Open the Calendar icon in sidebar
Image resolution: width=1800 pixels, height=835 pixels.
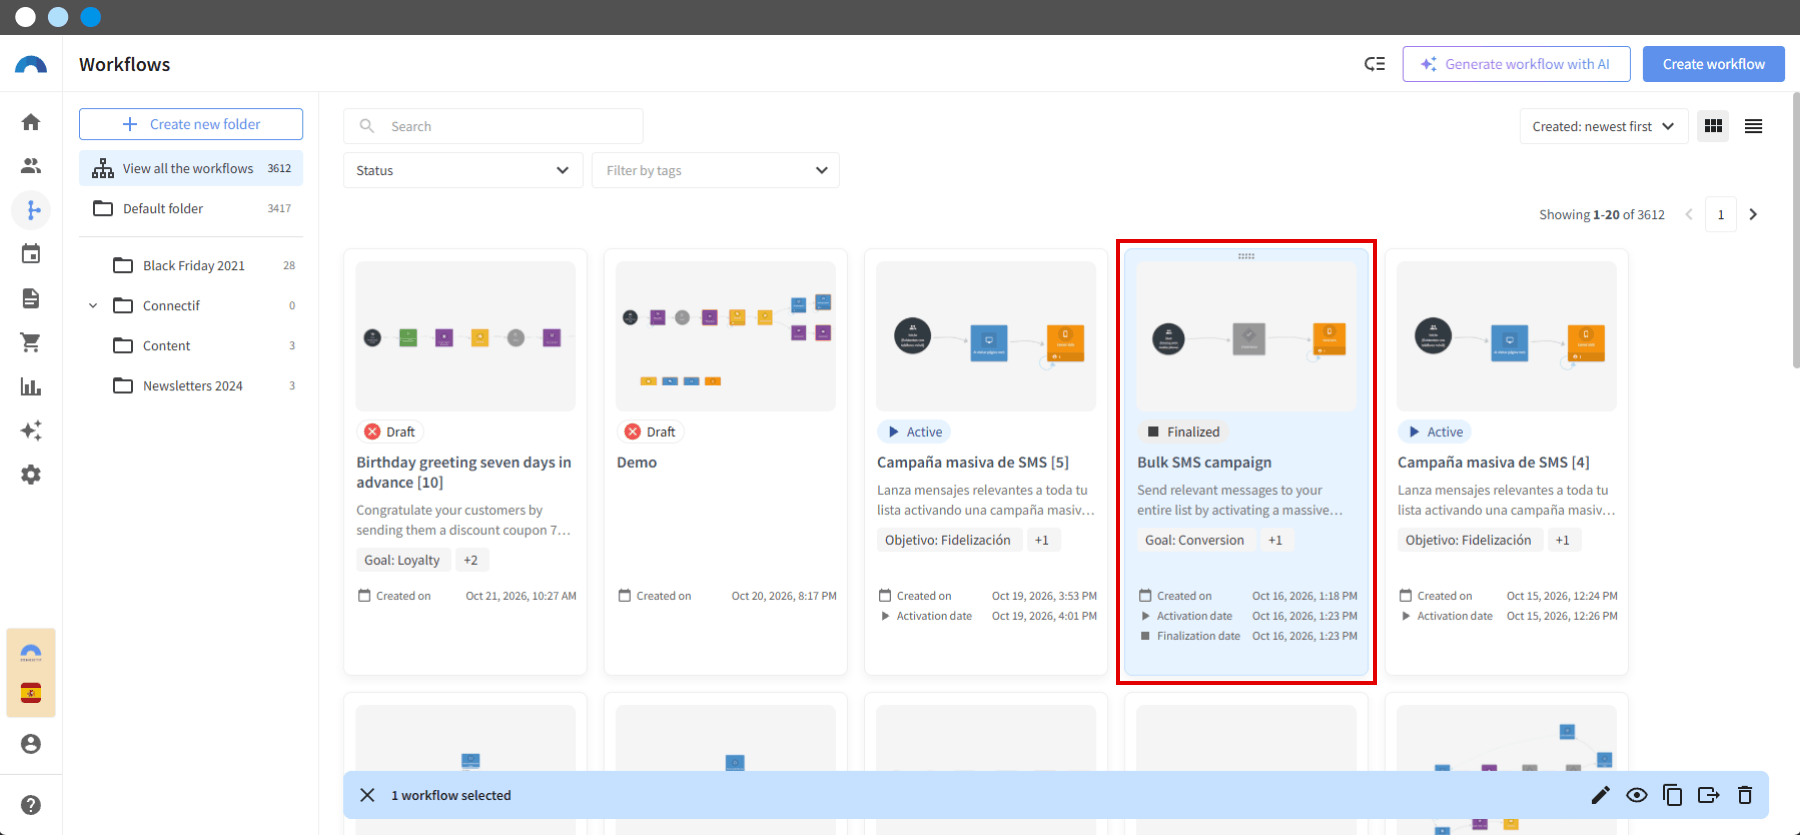pos(31,254)
